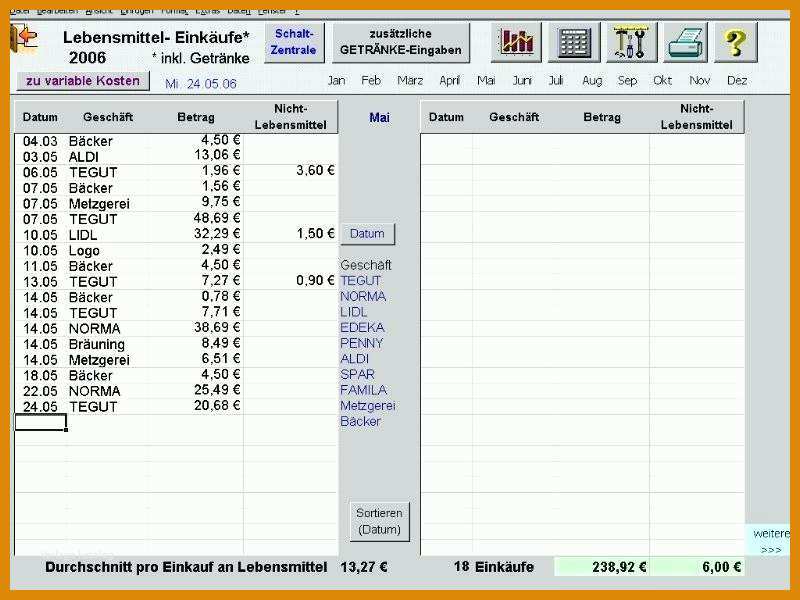
Task: Open help question mark icon
Action: (735, 42)
